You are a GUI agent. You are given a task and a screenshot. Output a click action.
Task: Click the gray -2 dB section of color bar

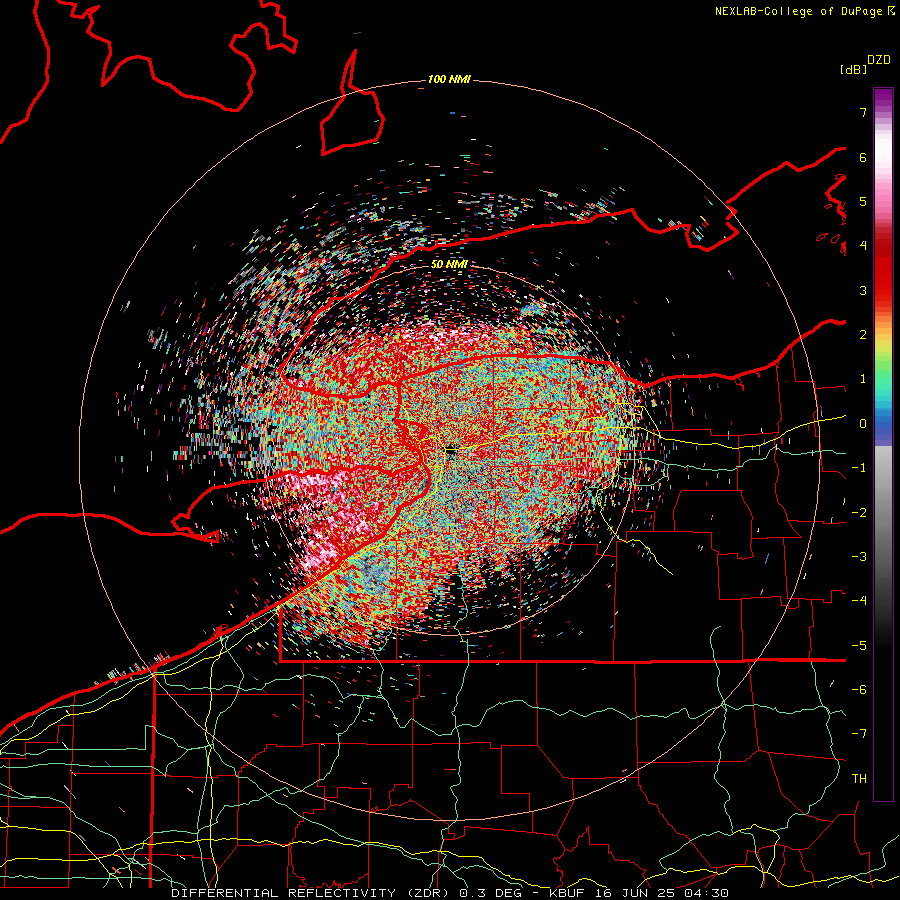point(883,513)
